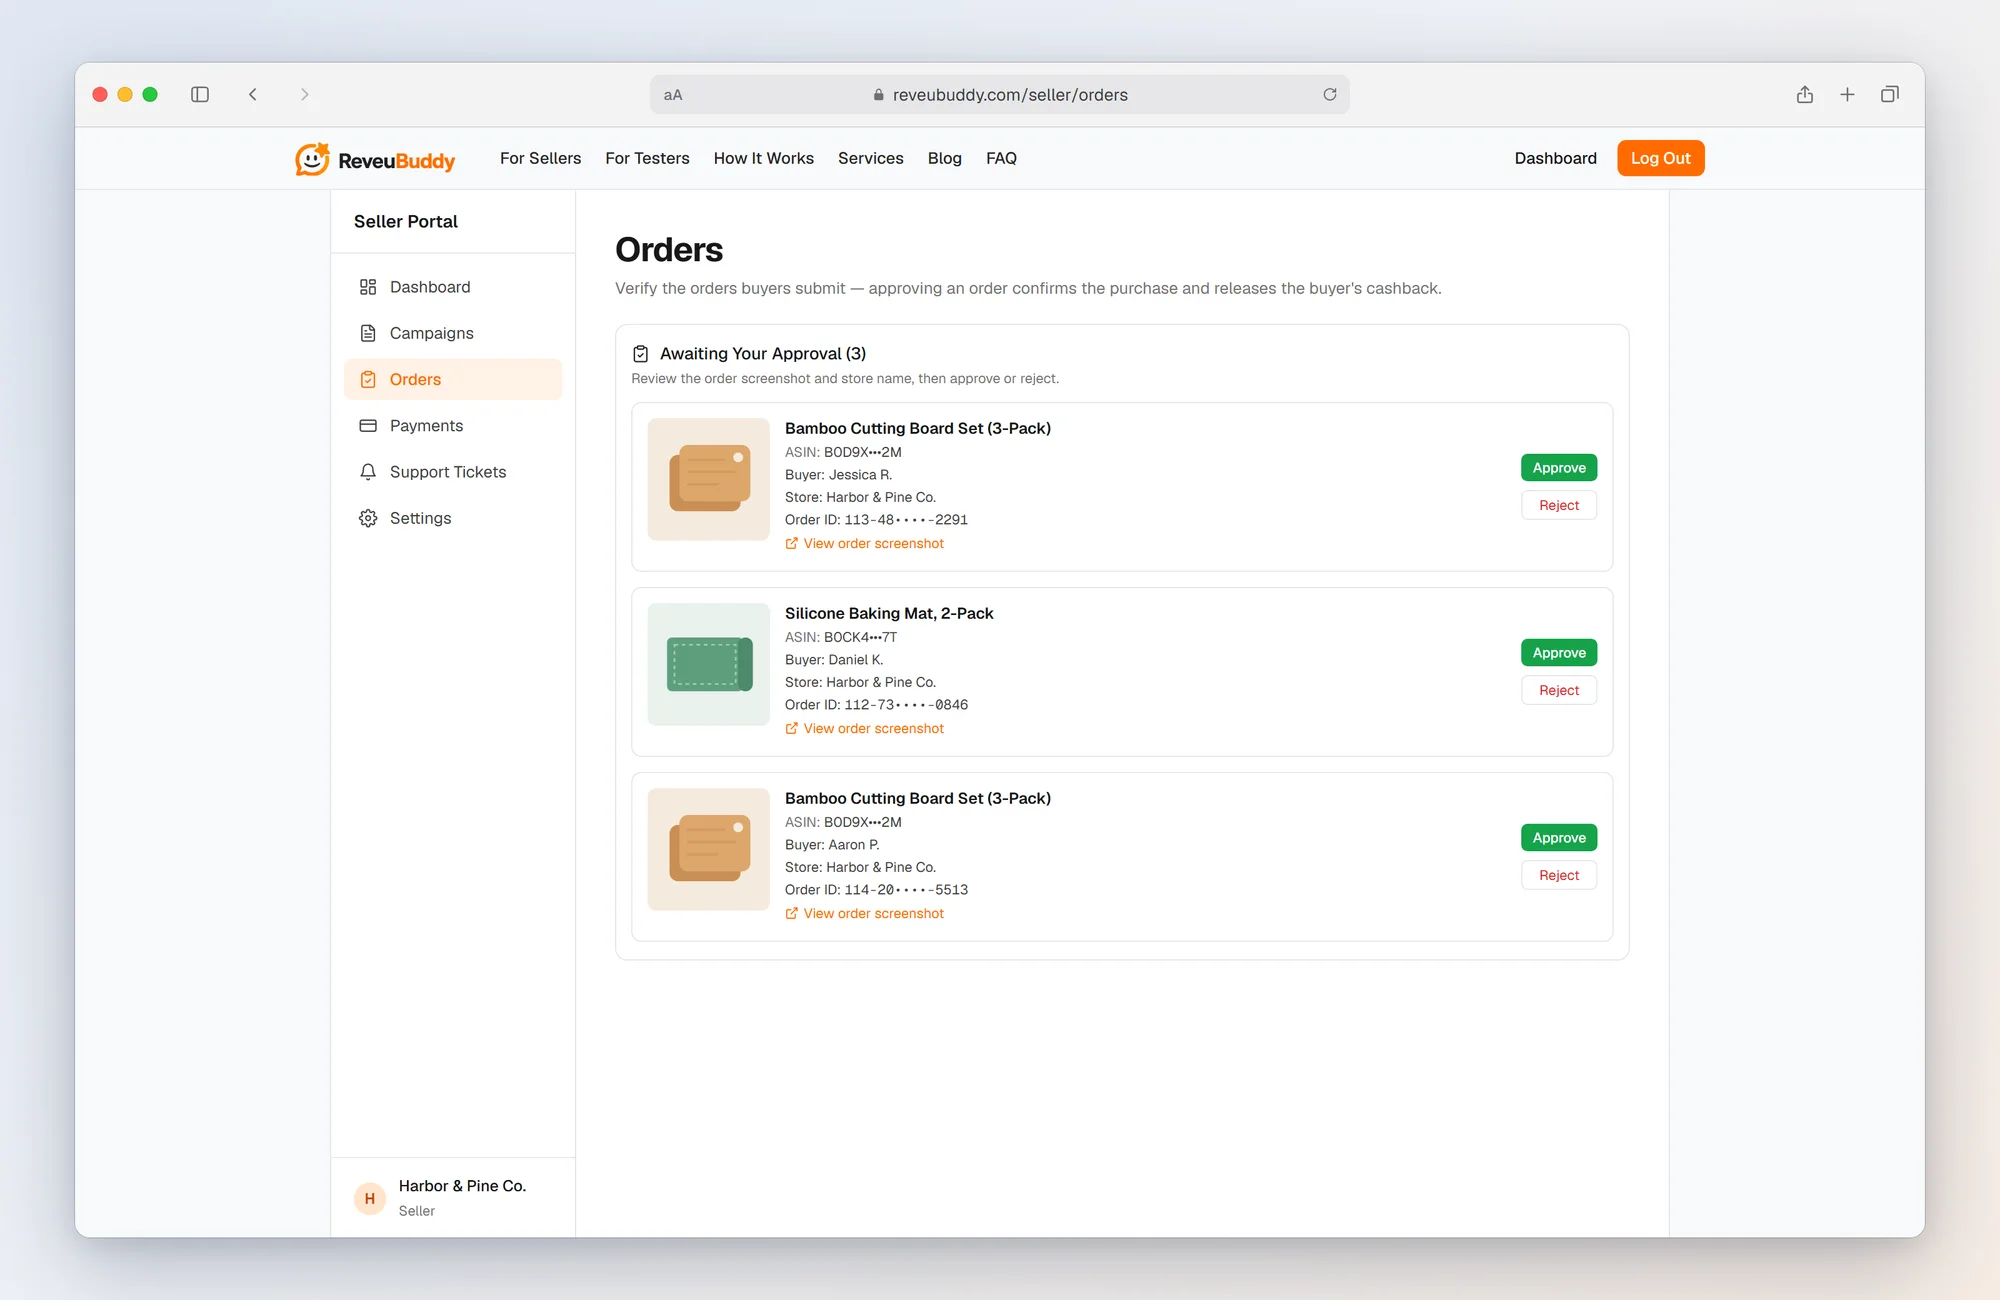This screenshot has height=1300, width=2000.
Task: Reject Daniel K.'s Silicone Baking Mat order
Action: 1559,690
